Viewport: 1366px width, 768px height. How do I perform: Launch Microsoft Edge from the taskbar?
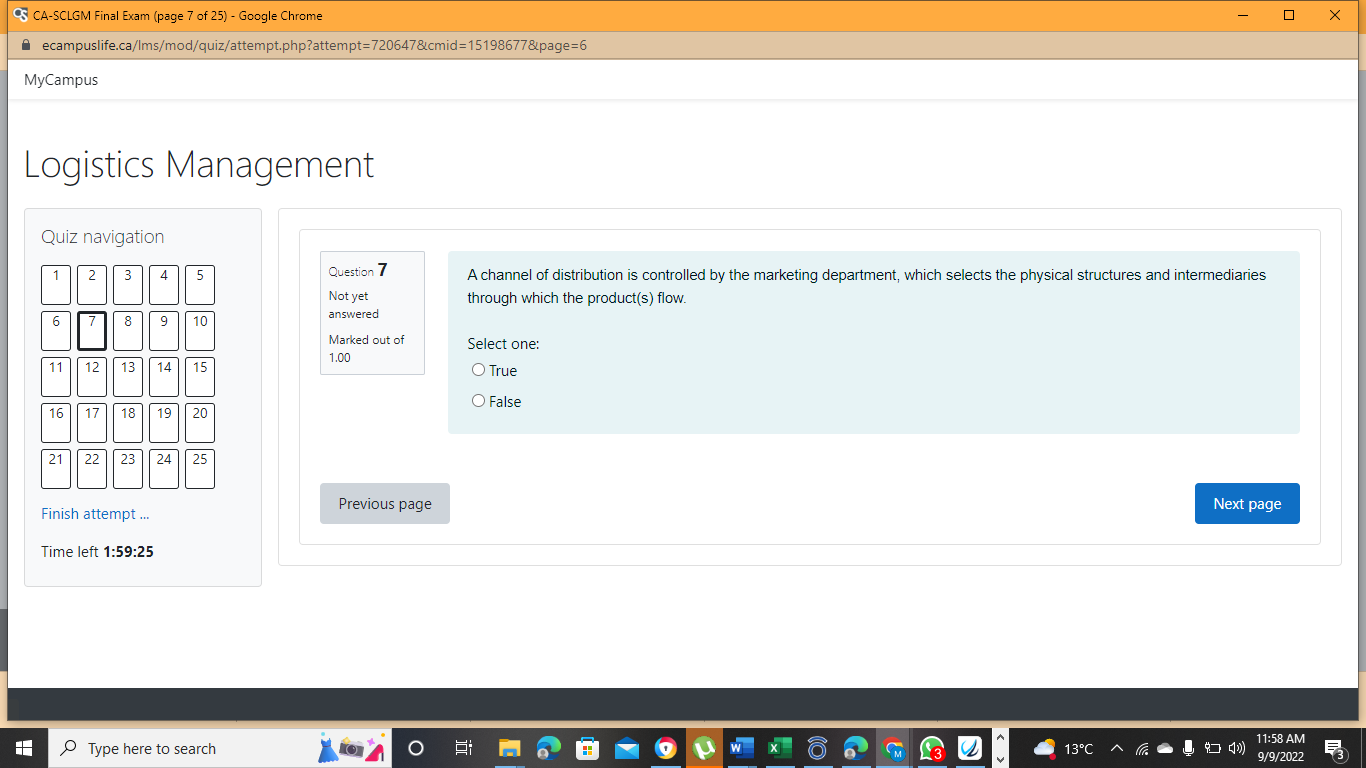pos(855,748)
